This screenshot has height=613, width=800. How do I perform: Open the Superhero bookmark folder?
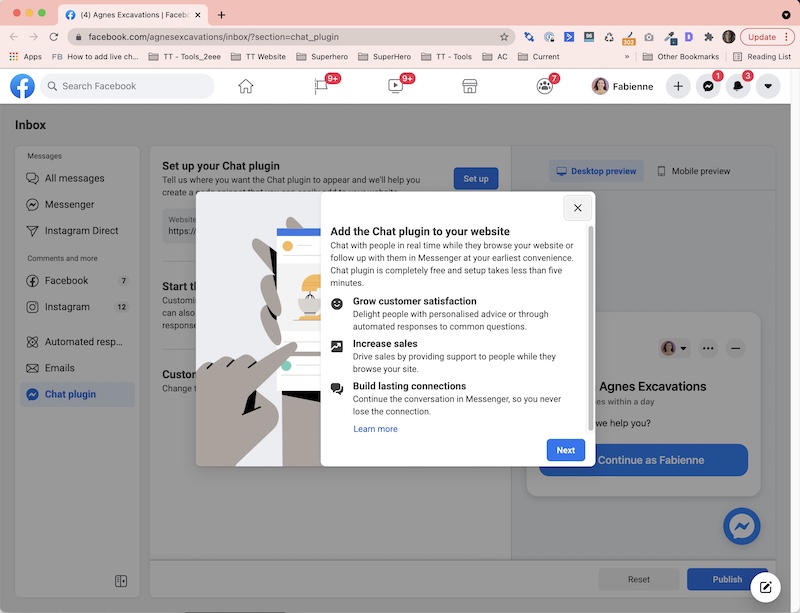[322, 57]
